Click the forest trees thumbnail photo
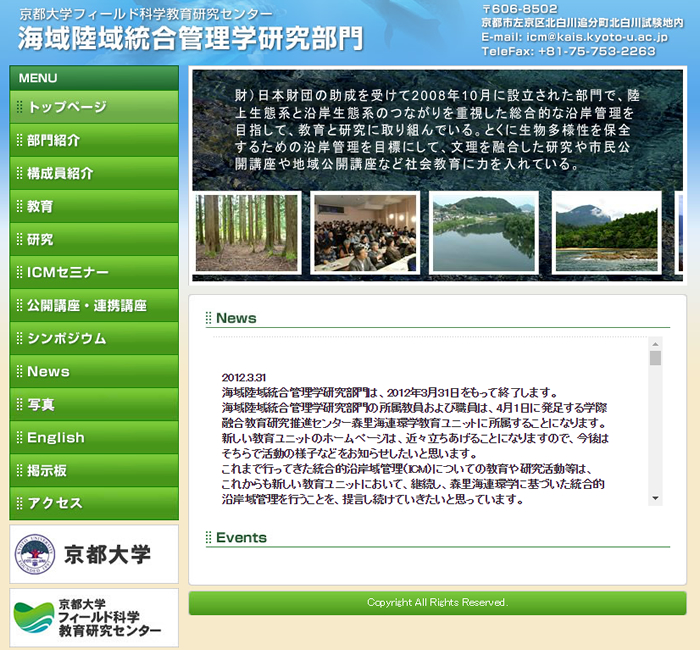Screen dimensions: 700x650 (246, 233)
